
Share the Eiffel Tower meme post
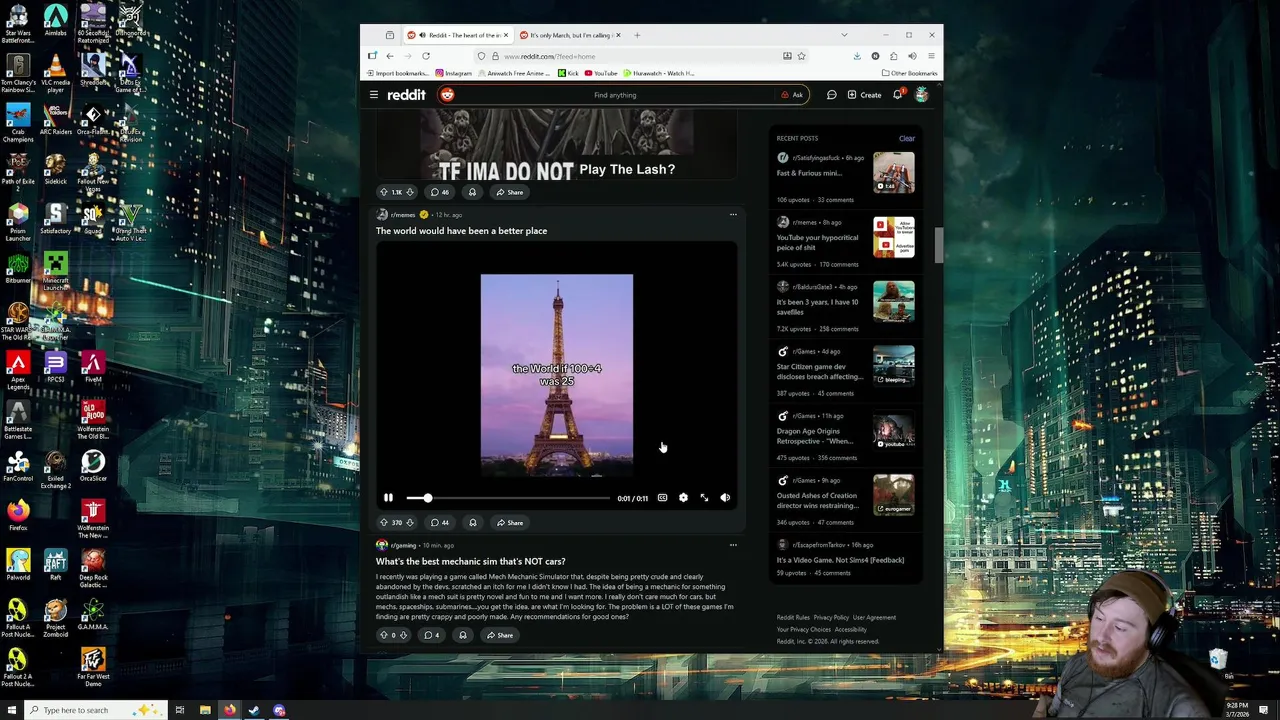click(x=509, y=522)
